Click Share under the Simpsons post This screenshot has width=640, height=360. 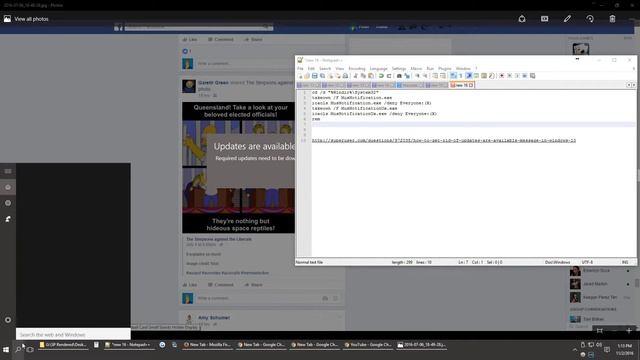click(x=253, y=284)
